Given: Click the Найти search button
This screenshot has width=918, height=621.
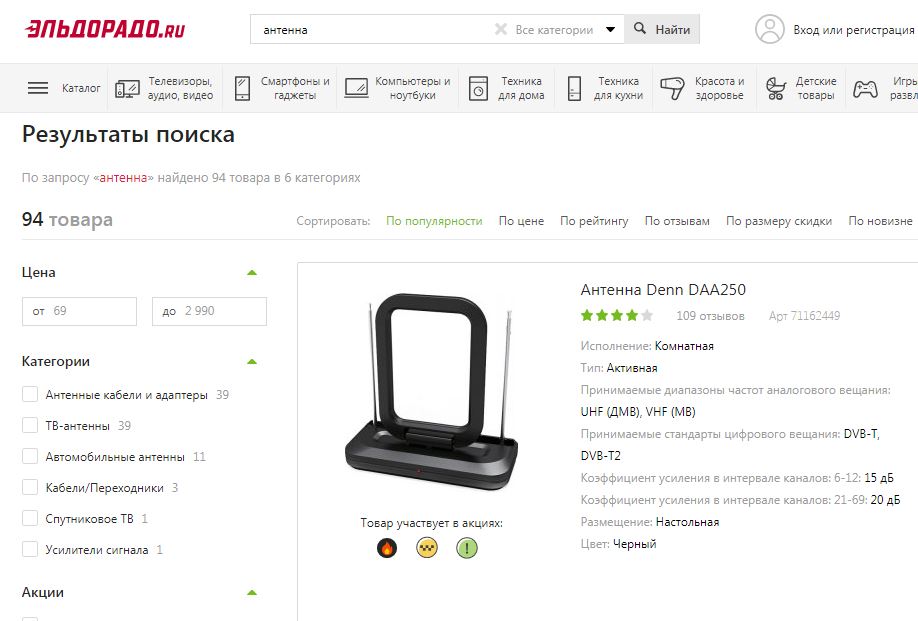Looking at the screenshot, I should tap(662, 29).
